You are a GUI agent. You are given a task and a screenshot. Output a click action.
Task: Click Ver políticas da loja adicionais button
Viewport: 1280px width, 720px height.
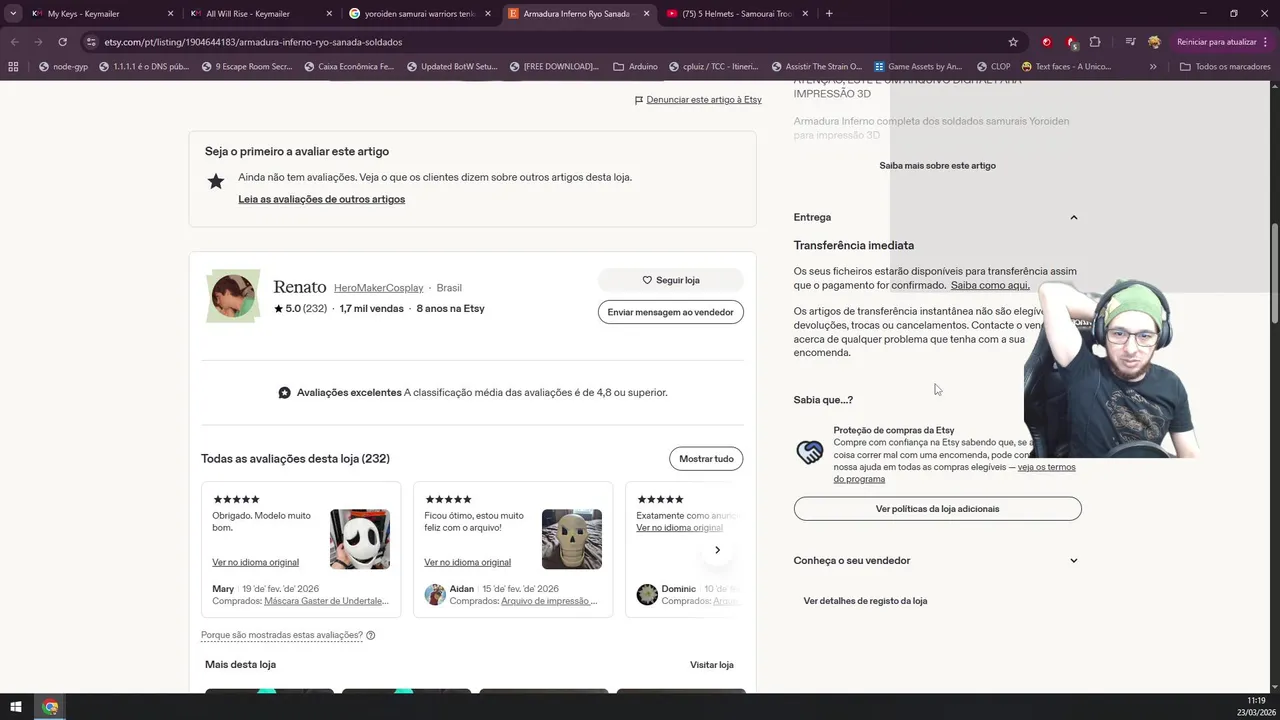pos(937,509)
